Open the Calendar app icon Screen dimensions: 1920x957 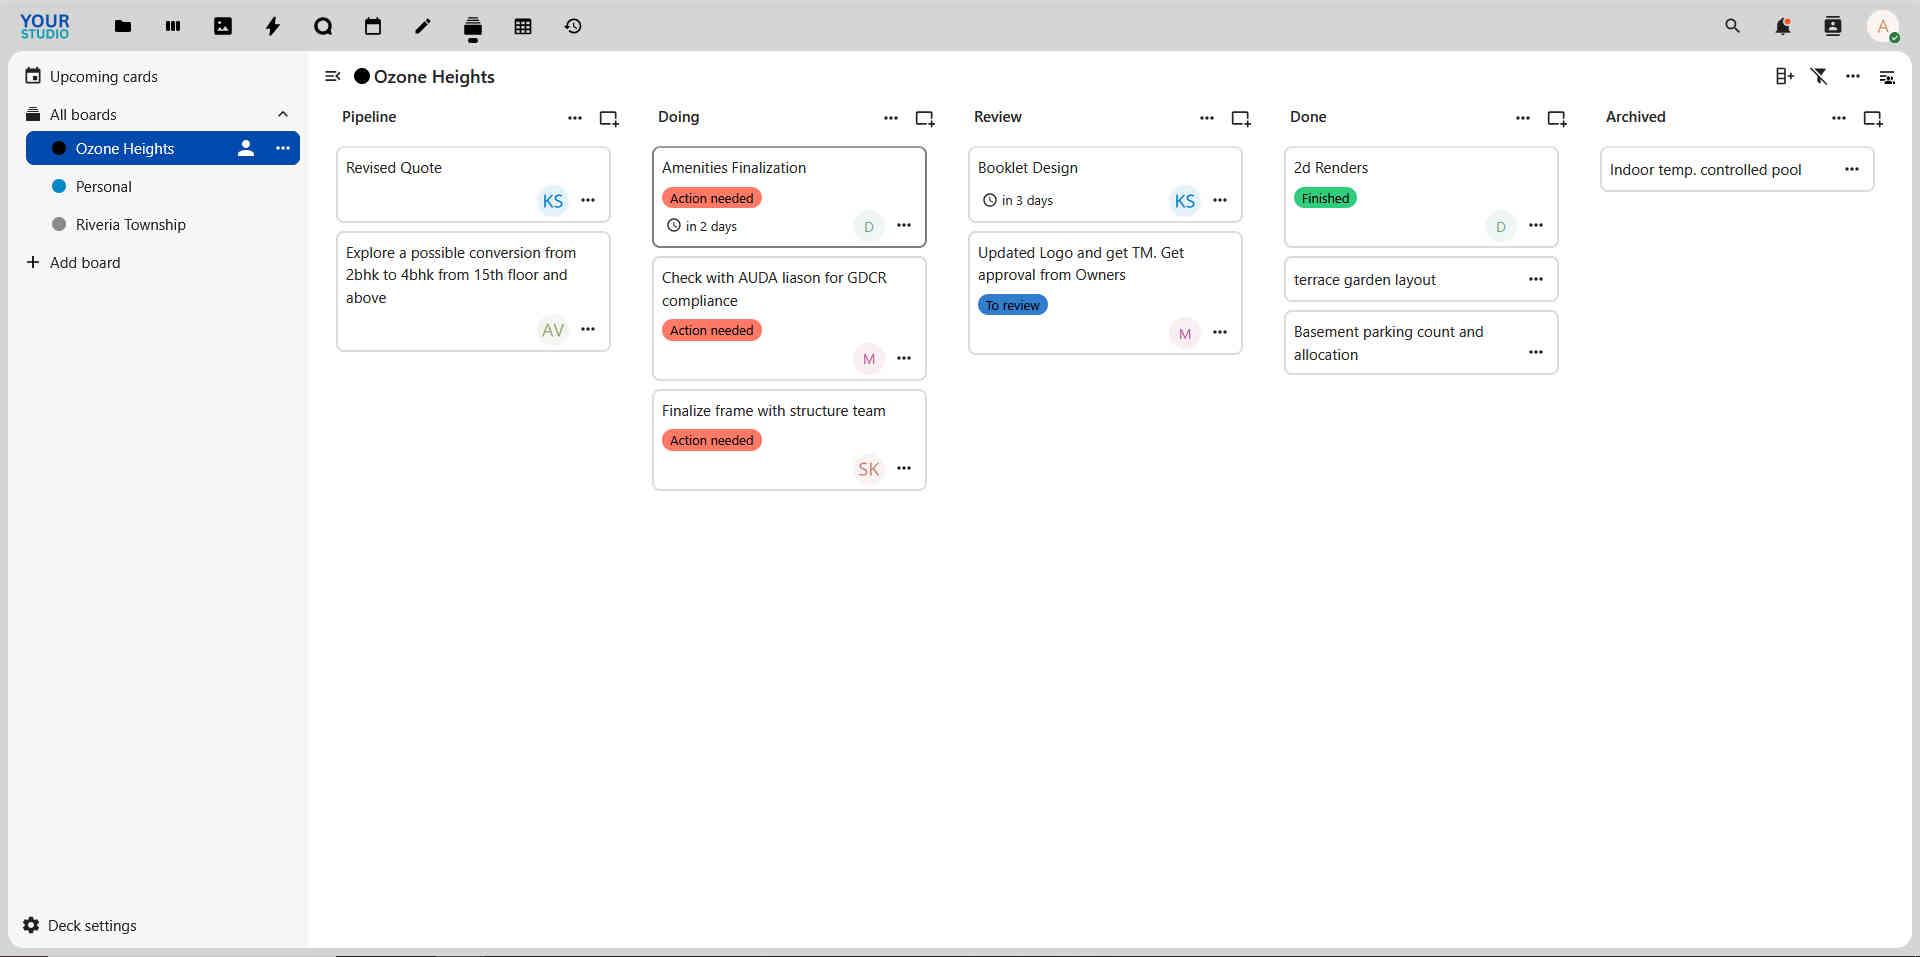[x=373, y=27]
